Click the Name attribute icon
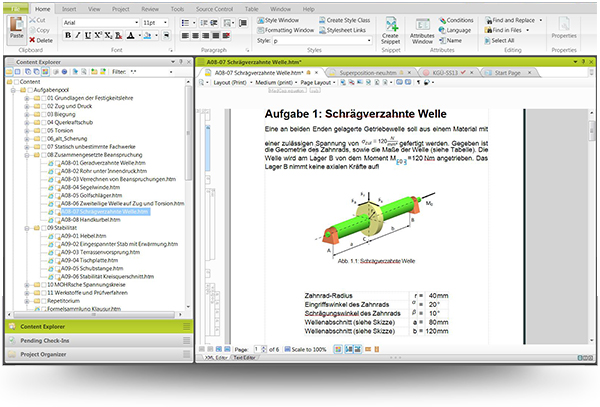The image size is (600, 407). [x=442, y=40]
